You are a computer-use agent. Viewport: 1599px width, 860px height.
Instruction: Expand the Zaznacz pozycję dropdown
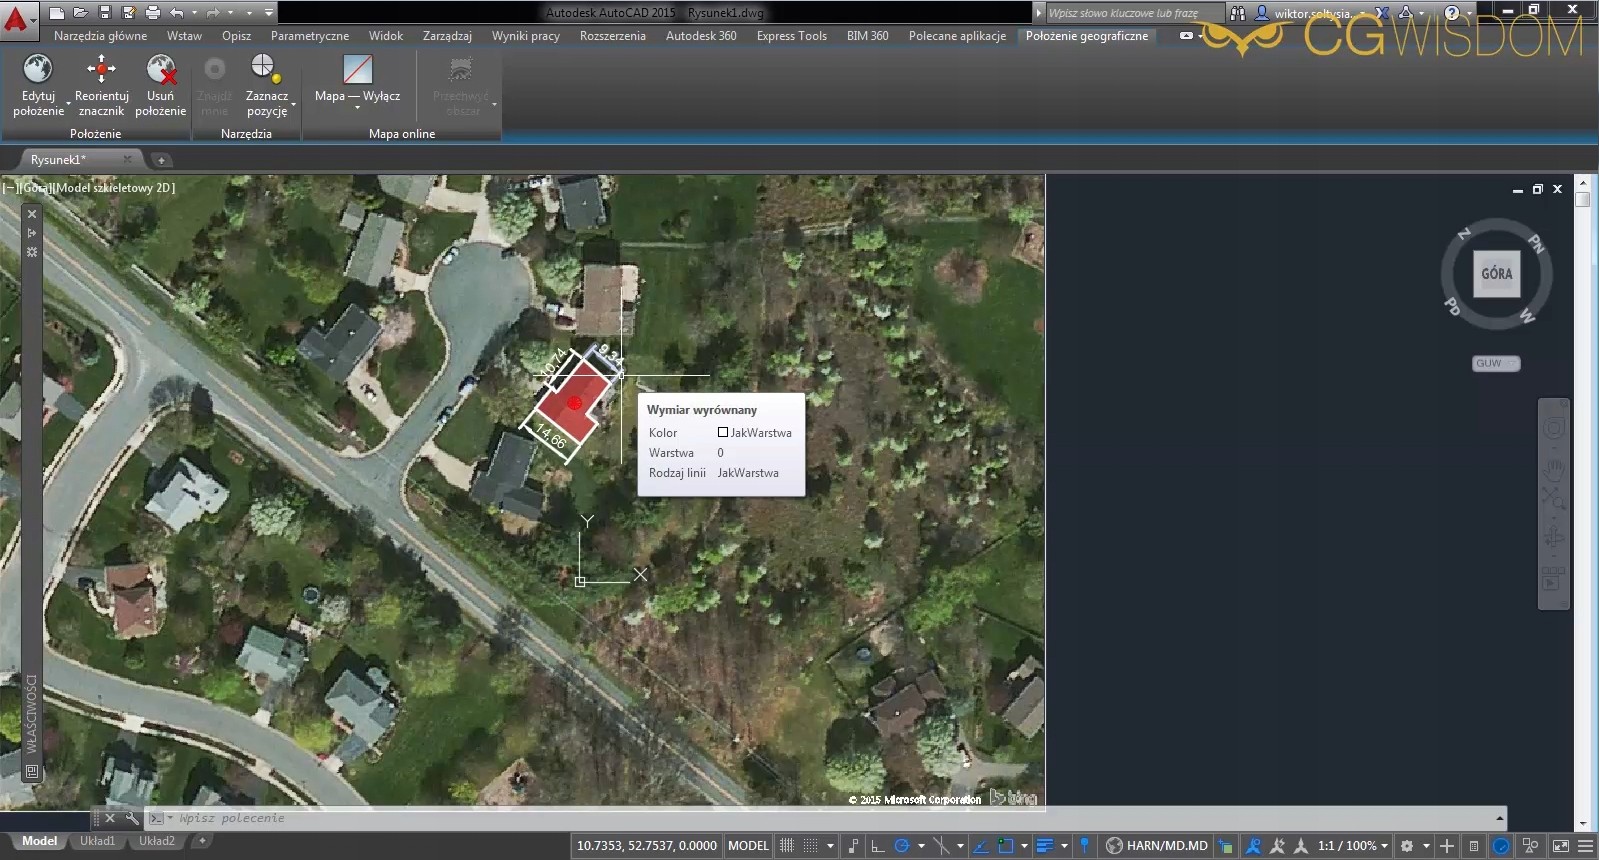point(293,104)
